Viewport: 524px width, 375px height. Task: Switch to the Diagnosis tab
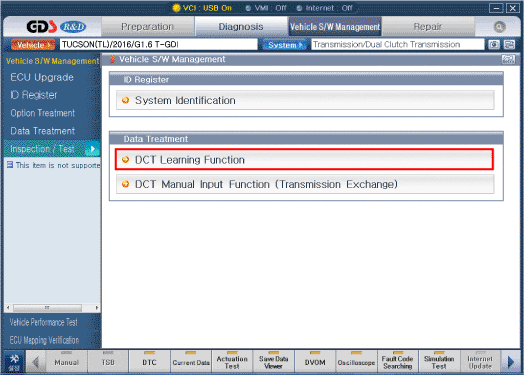coord(241,26)
